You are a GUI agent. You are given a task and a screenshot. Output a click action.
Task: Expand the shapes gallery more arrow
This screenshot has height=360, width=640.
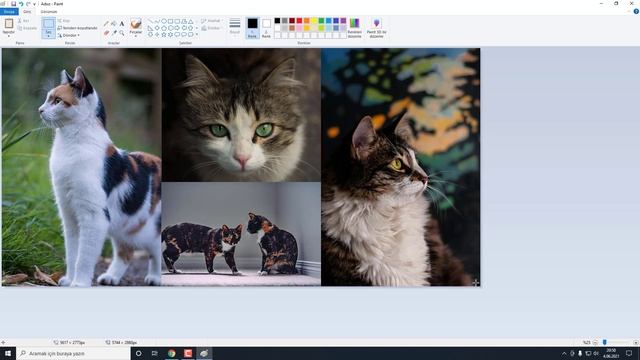[x=197, y=35]
